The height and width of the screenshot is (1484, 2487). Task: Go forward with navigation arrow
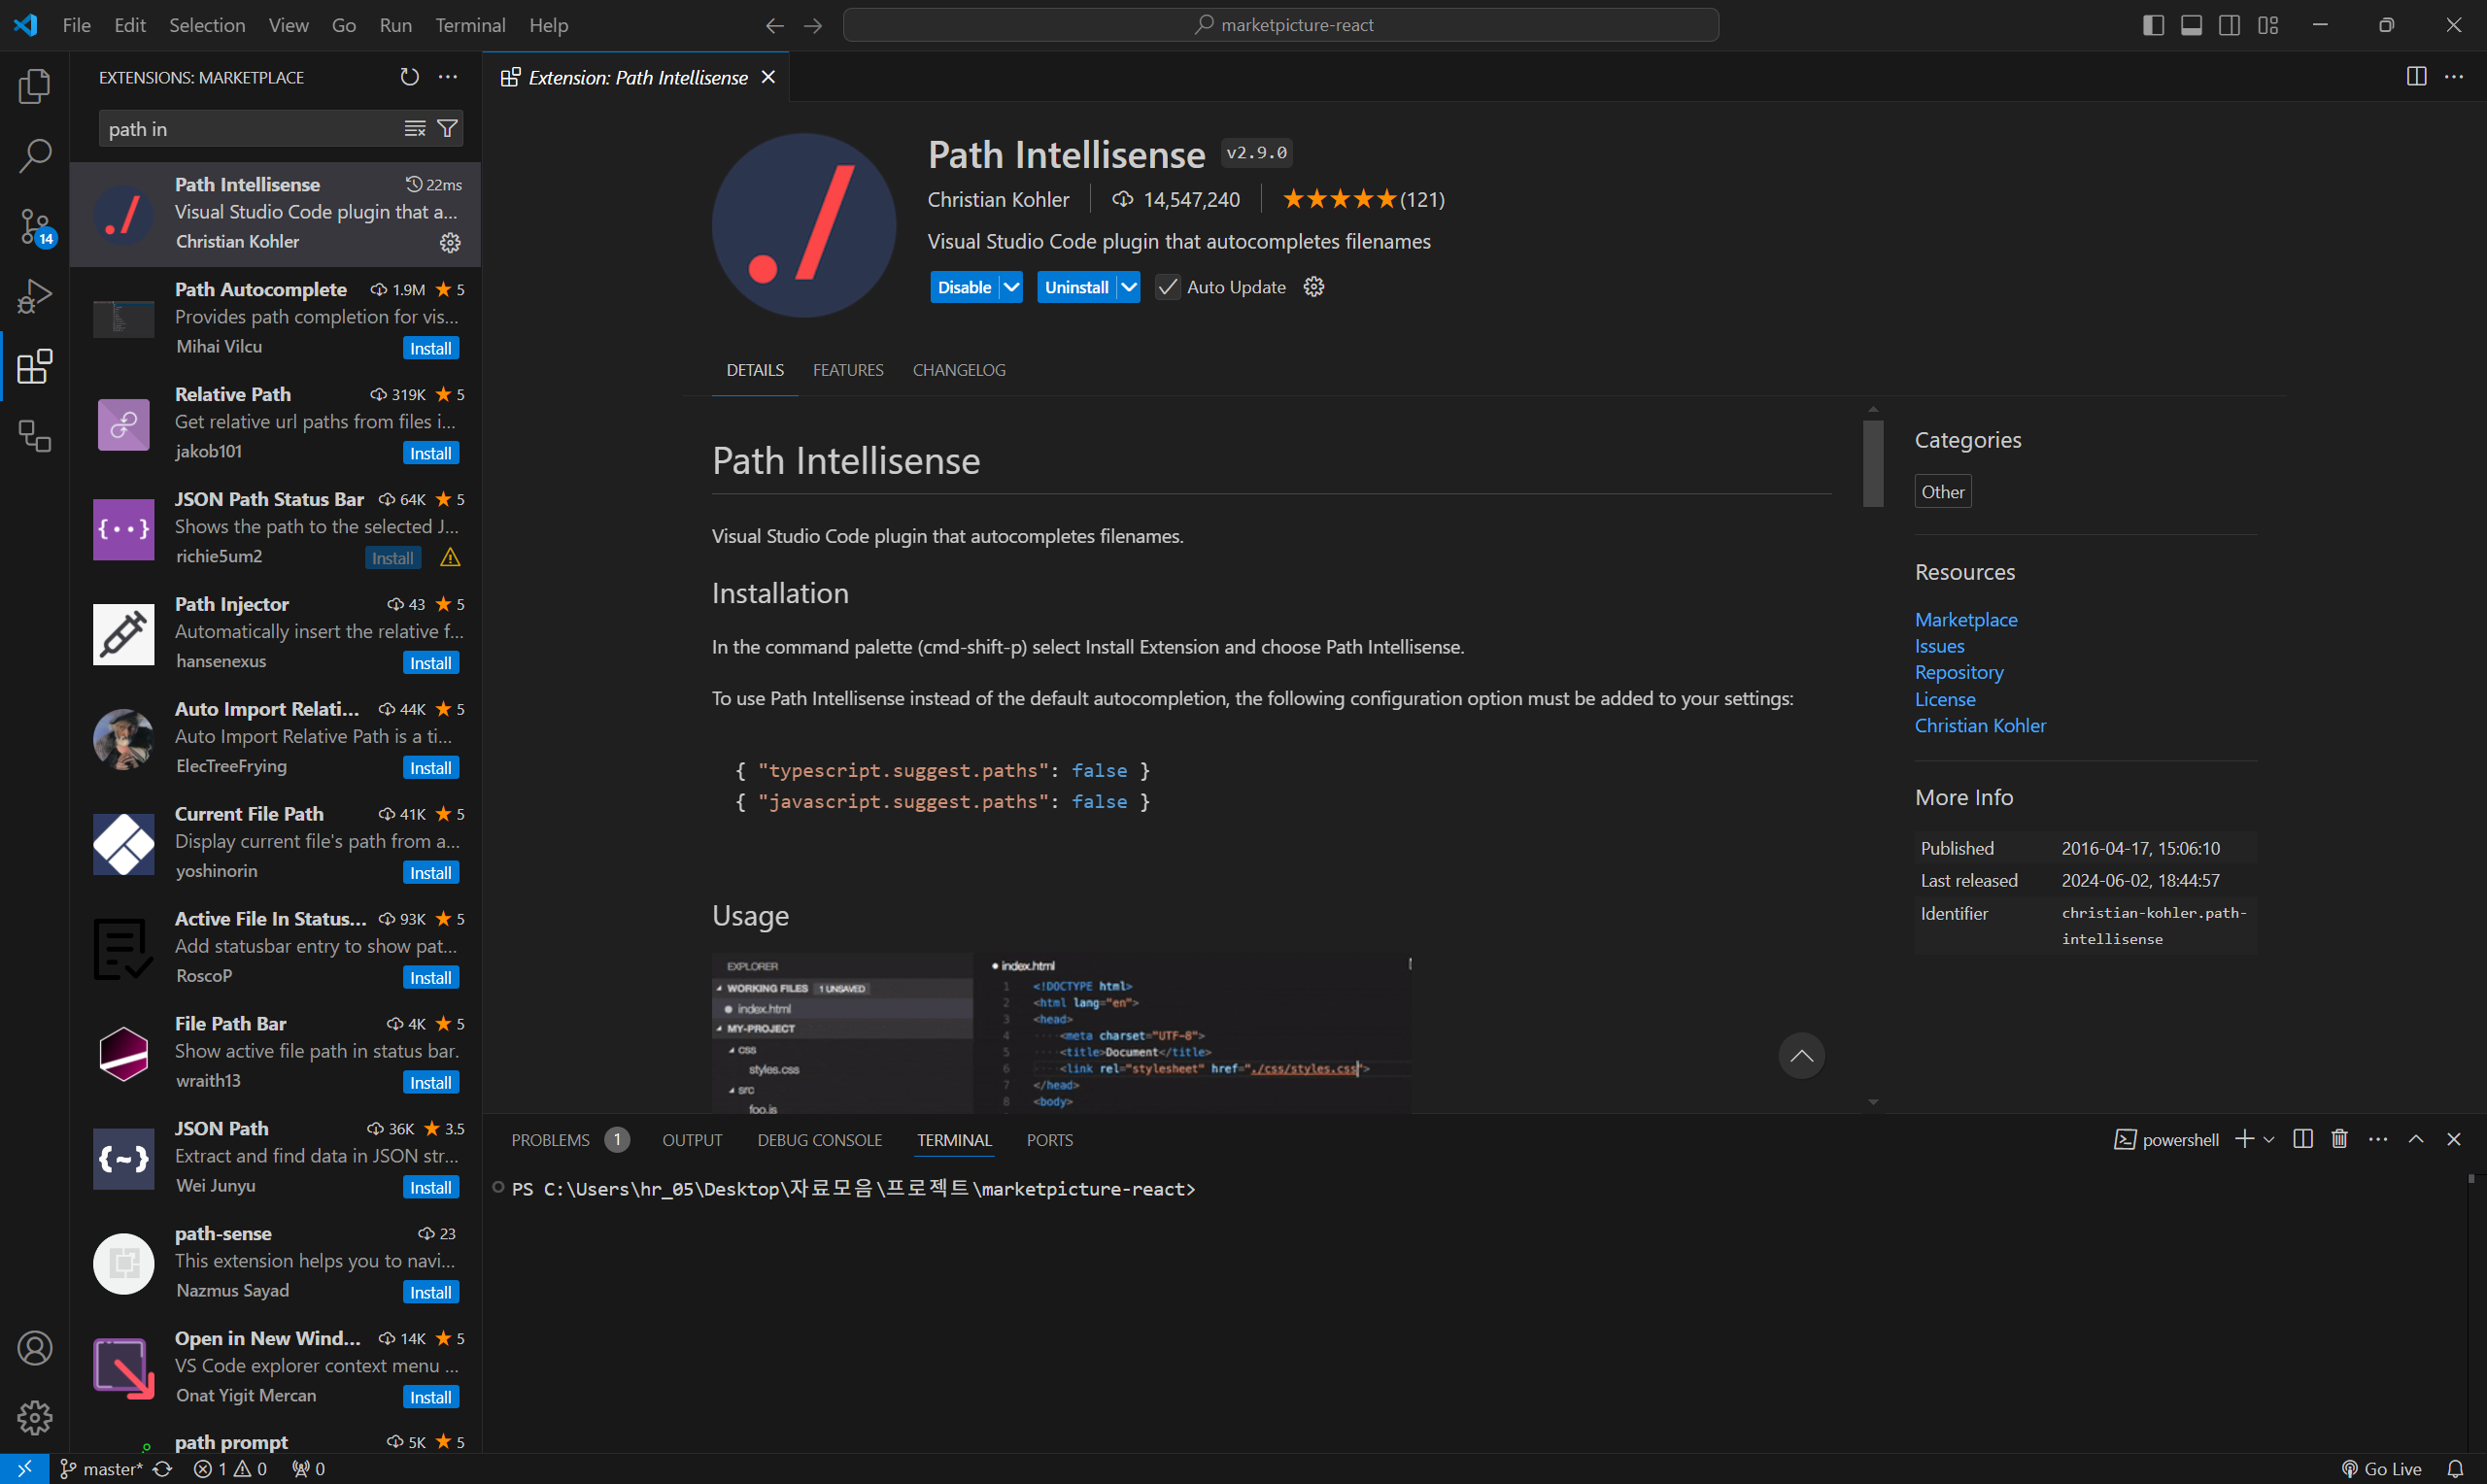click(813, 25)
